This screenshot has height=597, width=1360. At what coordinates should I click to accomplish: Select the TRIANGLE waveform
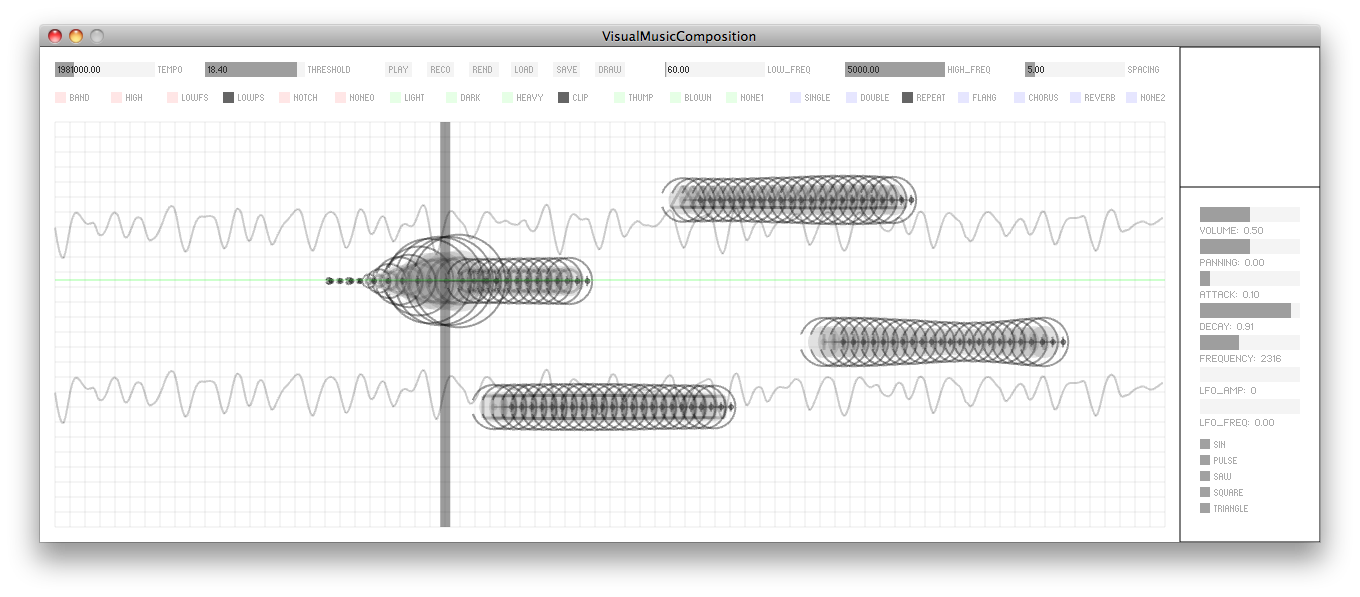point(1205,508)
